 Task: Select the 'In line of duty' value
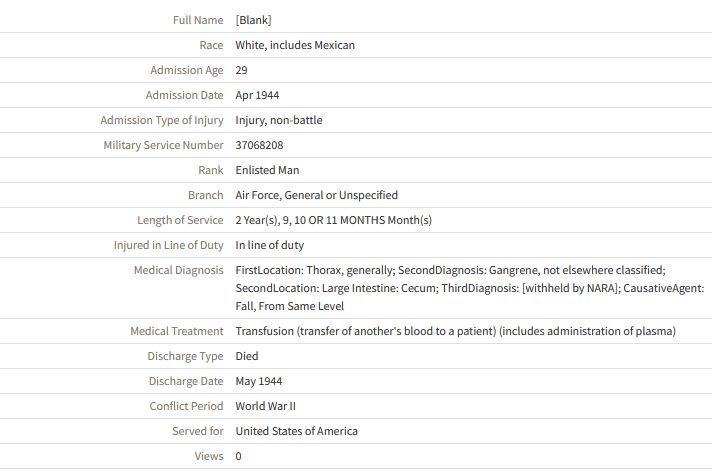(x=269, y=245)
